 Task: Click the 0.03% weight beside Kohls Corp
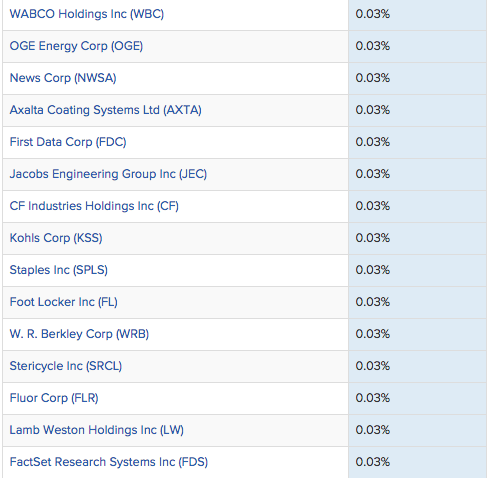pyautogui.click(x=373, y=238)
